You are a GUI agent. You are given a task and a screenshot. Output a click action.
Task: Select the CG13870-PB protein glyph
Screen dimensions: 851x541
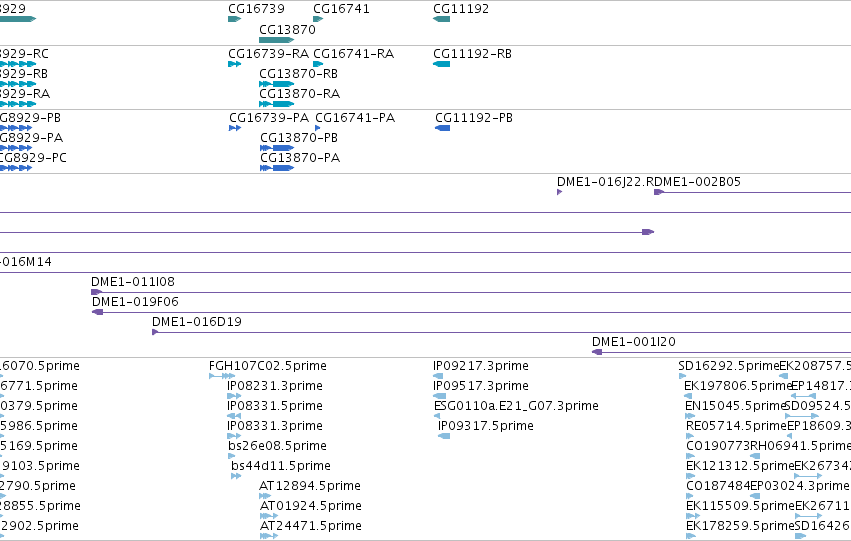tap(277, 148)
